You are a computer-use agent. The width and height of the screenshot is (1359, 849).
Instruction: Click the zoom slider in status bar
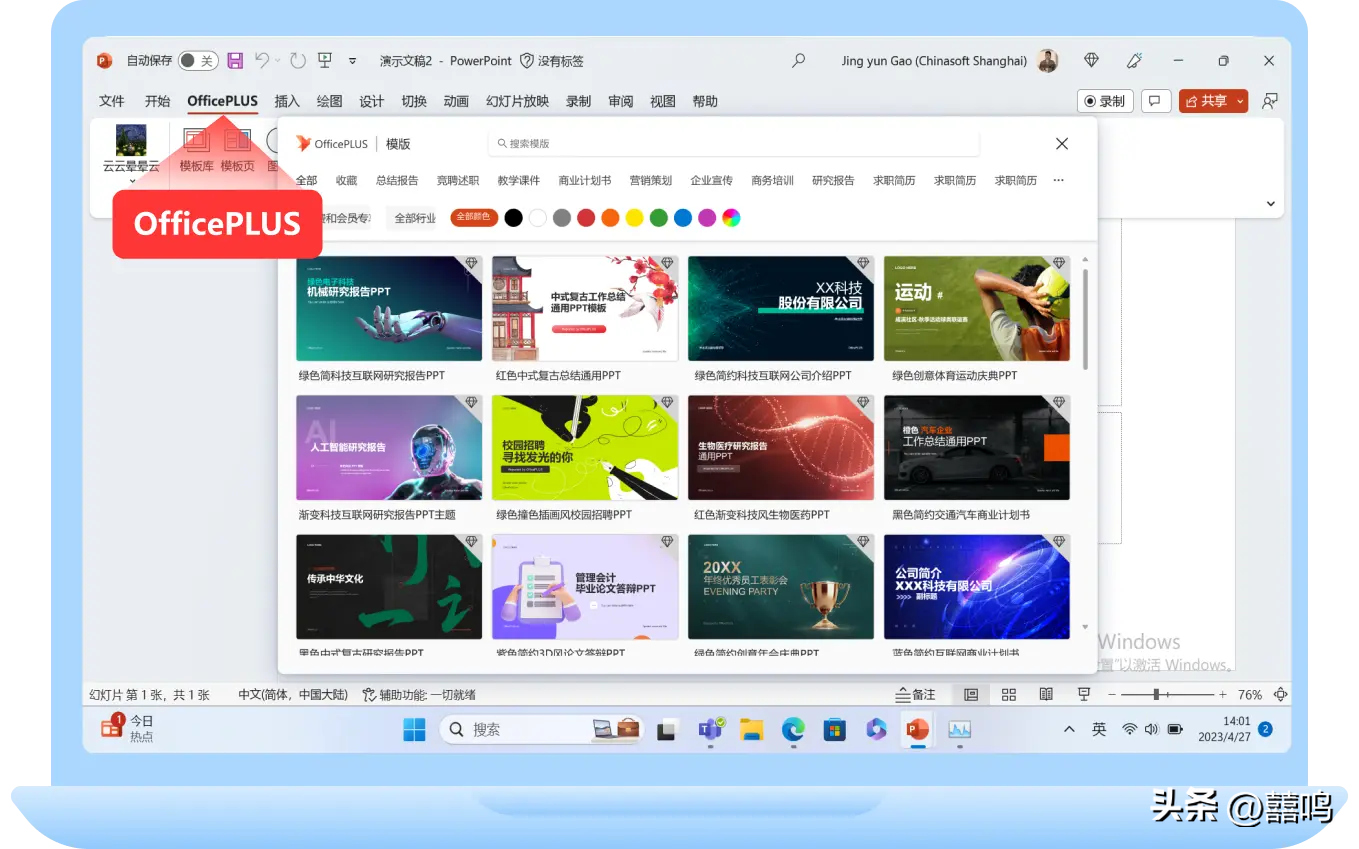(1166, 694)
